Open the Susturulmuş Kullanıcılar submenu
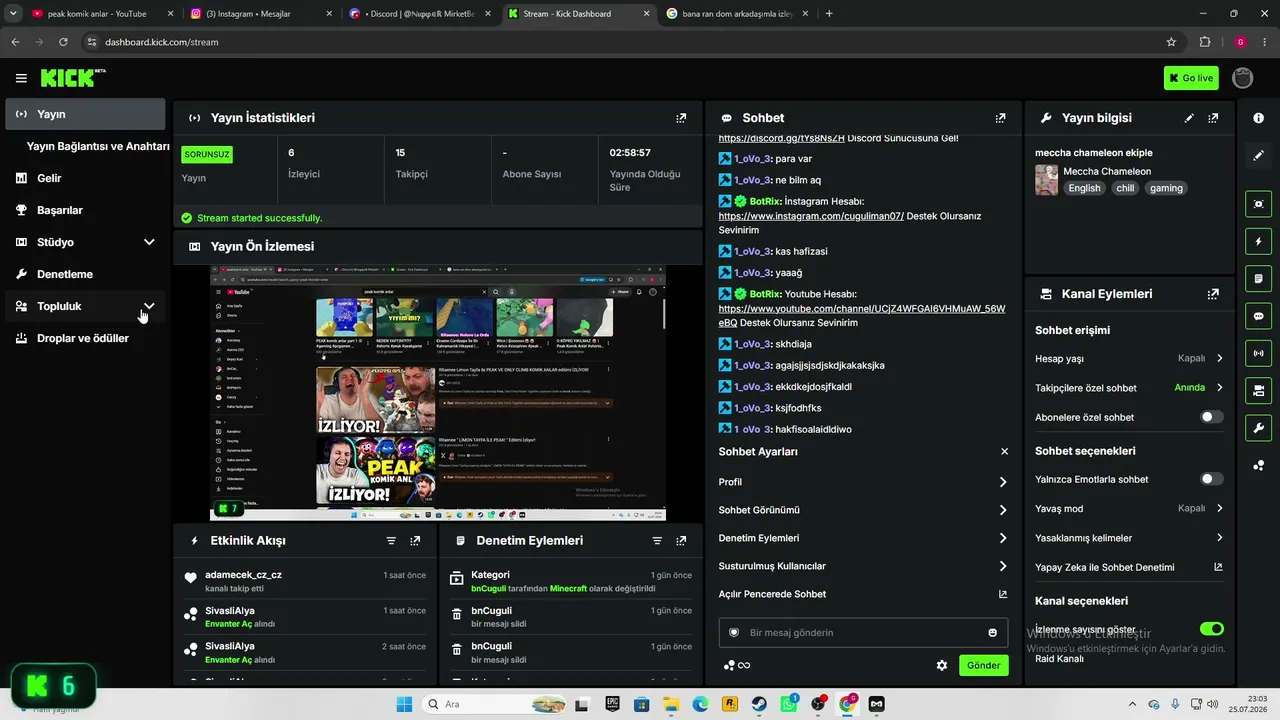The image size is (1280, 720). pos(862,566)
